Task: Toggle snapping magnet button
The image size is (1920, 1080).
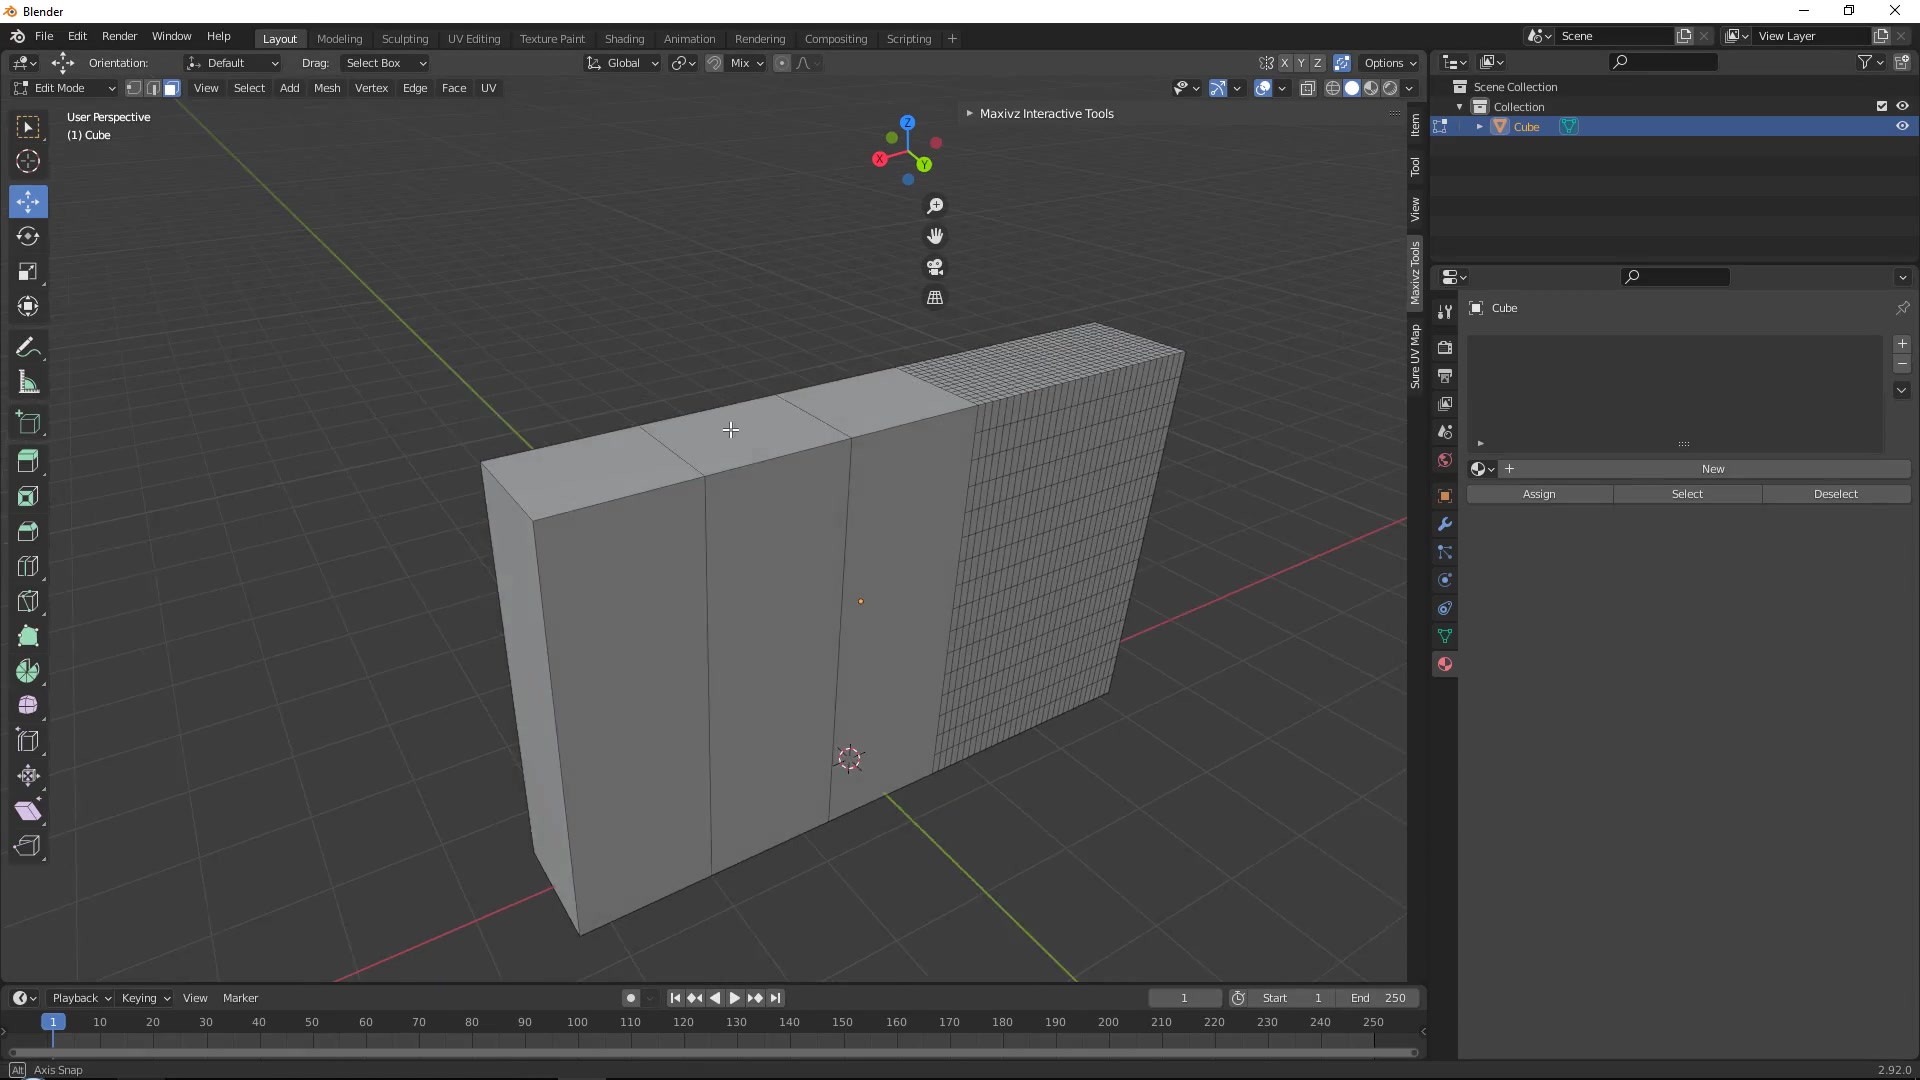Action: point(714,63)
